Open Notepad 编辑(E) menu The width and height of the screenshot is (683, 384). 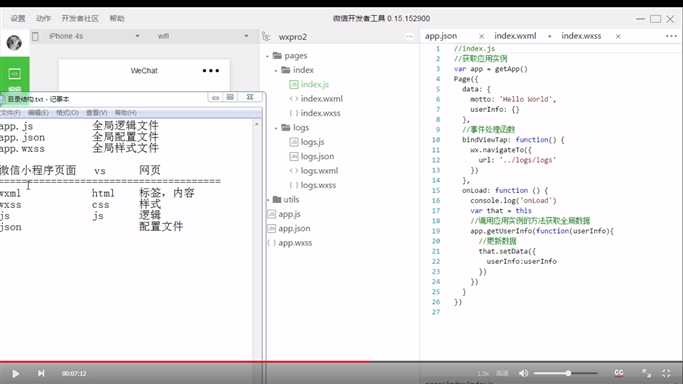38,113
